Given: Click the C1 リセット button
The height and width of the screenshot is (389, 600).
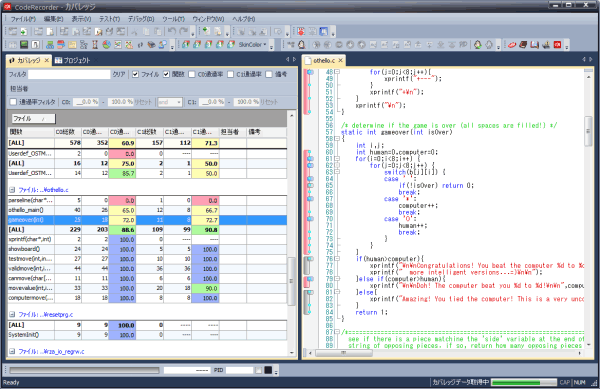Looking at the screenshot, I should tap(268, 102).
